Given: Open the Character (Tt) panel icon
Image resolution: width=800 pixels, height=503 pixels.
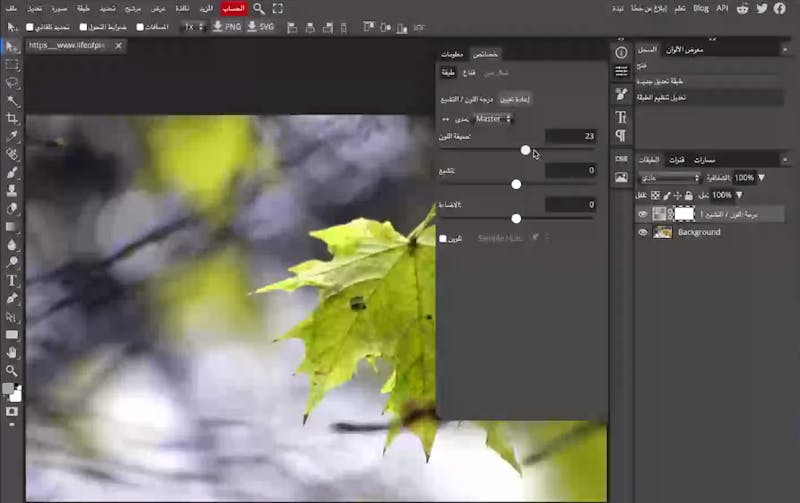Looking at the screenshot, I should 621,117.
